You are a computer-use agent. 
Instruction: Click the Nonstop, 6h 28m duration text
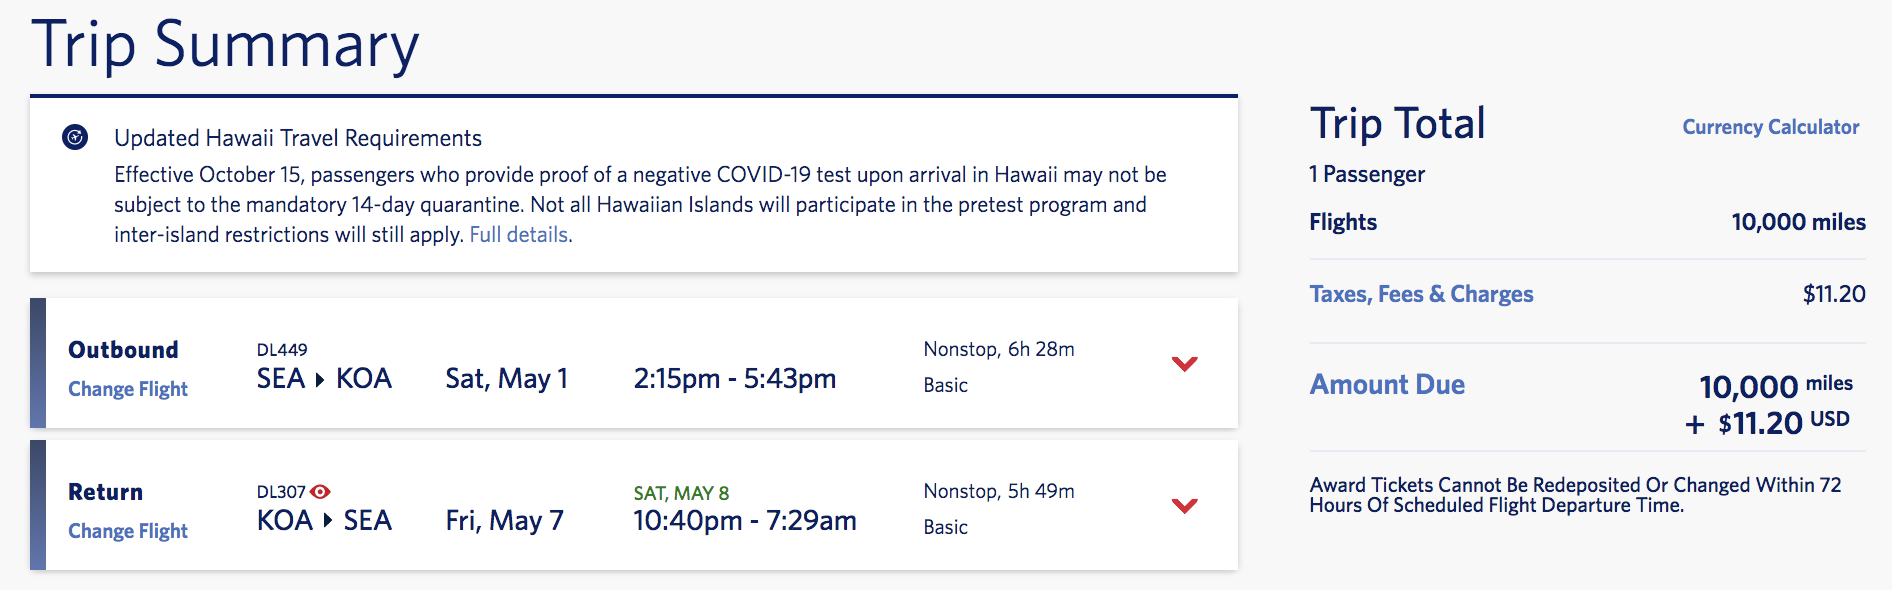(x=997, y=349)
